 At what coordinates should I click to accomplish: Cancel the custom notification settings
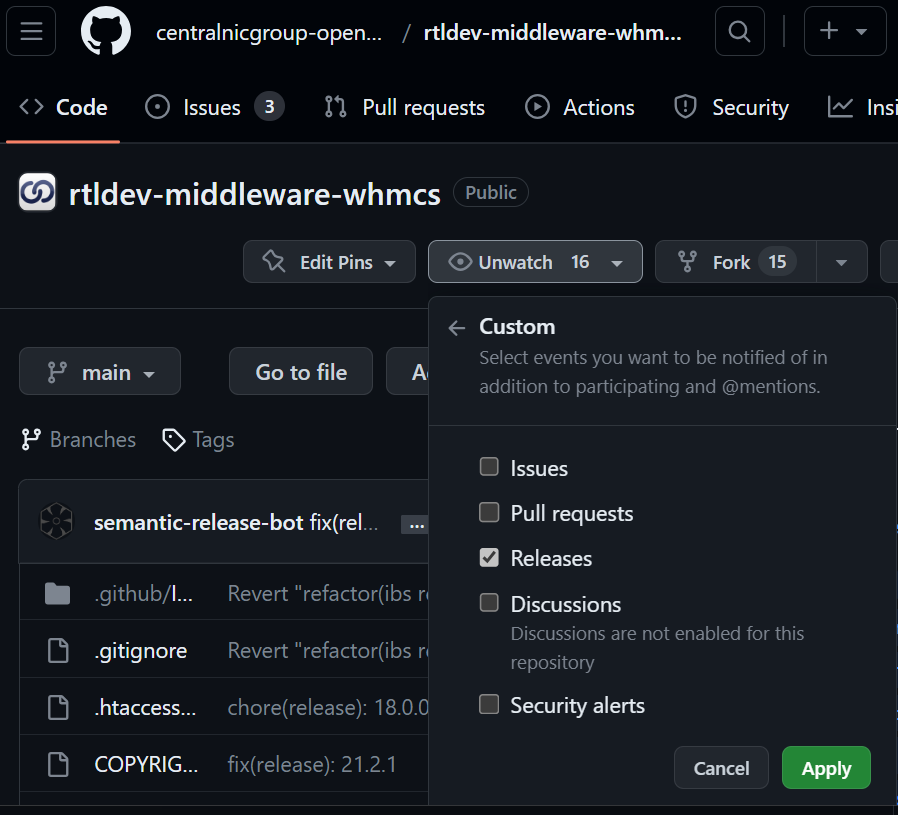tap(721, 767)
